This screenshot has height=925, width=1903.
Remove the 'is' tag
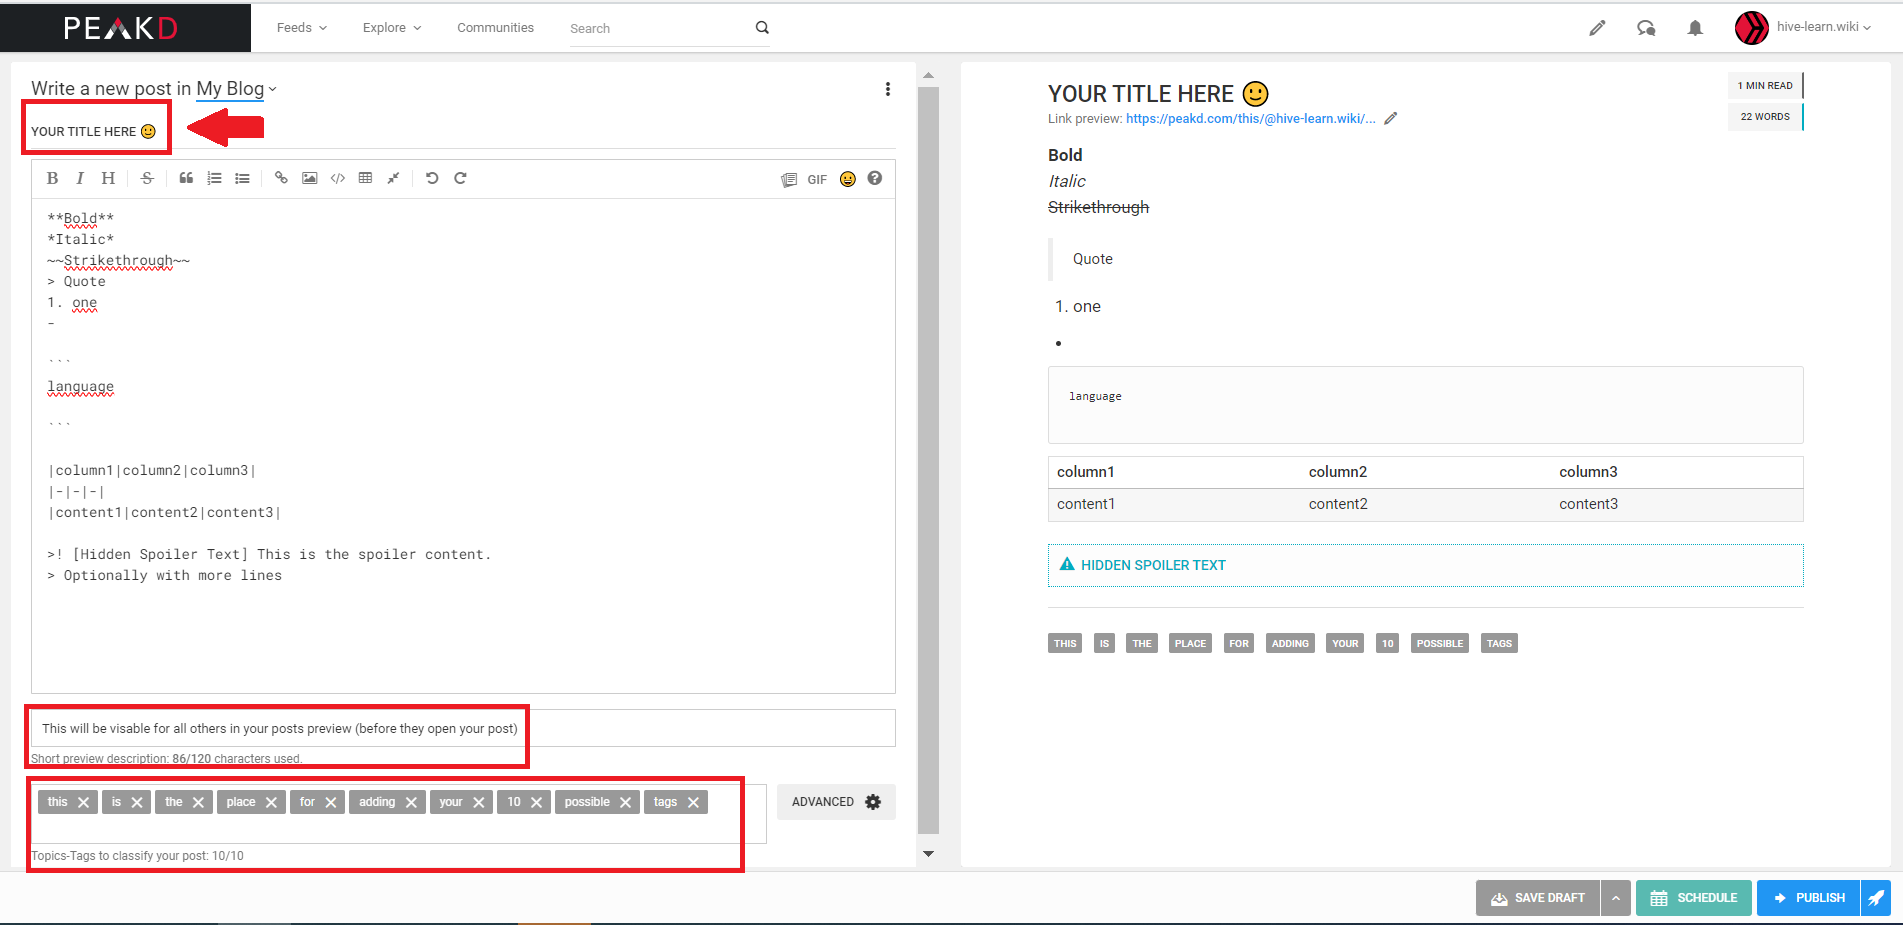click(x=137, y=802)
